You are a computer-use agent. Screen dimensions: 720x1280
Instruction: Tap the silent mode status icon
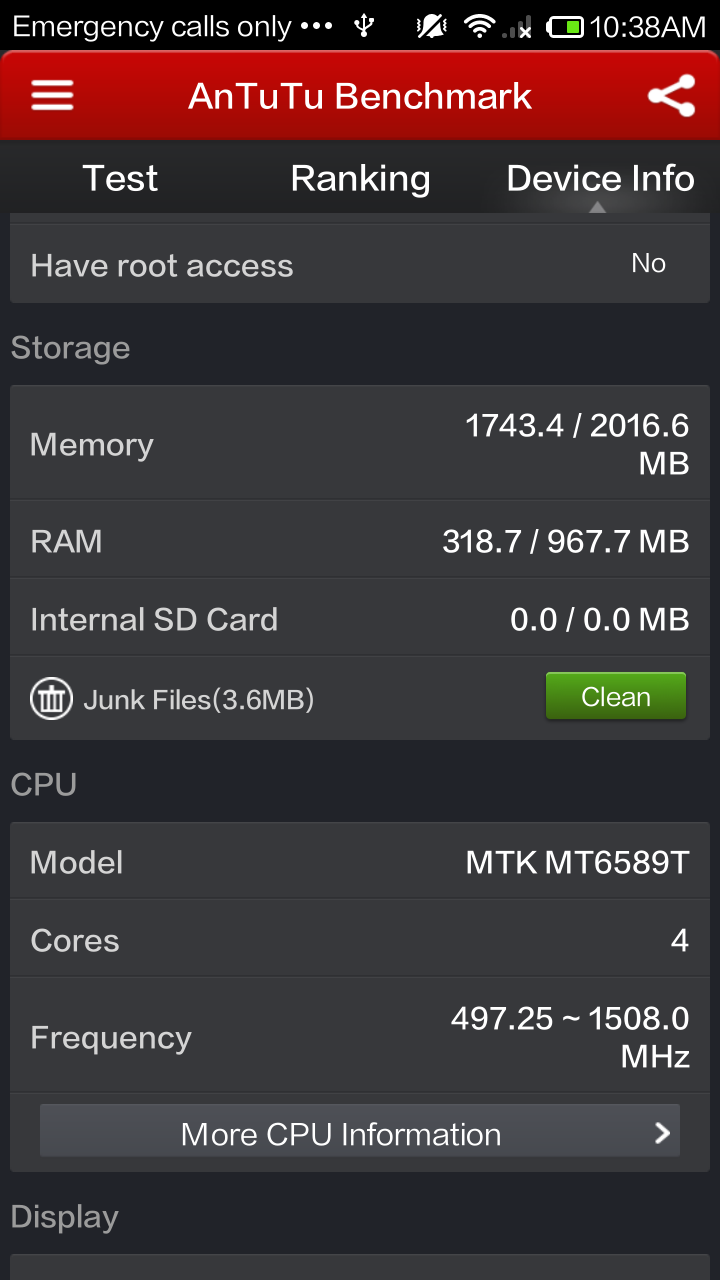pos(431,27)
